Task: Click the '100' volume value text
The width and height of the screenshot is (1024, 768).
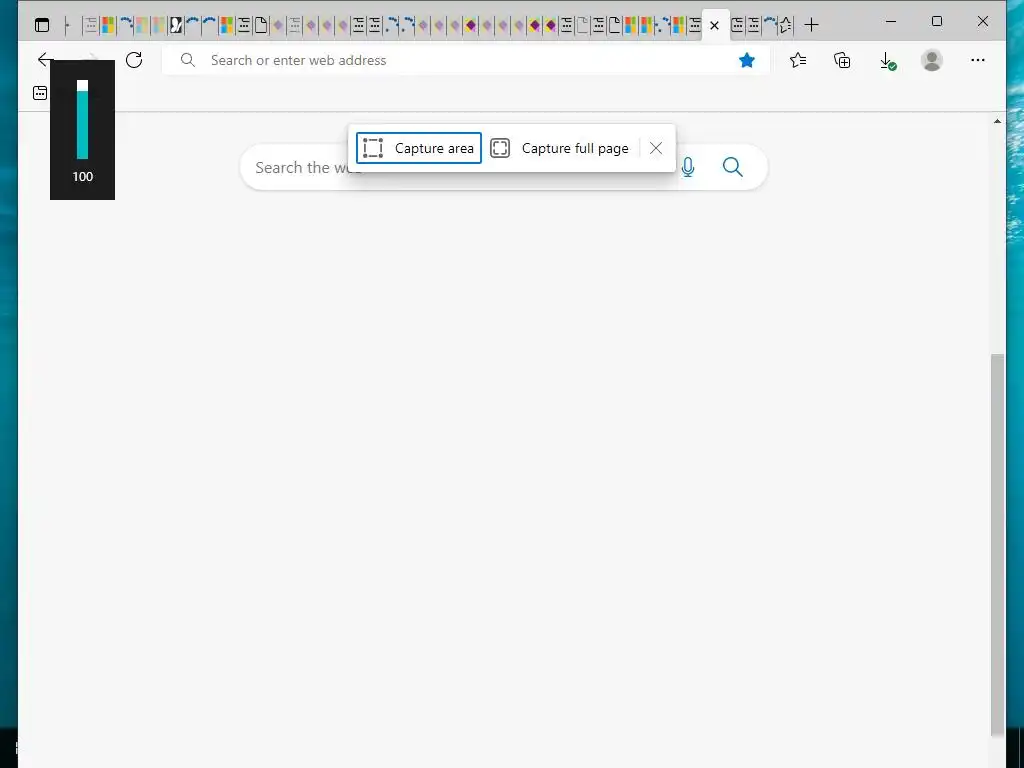Action: (x=82, y=176)
